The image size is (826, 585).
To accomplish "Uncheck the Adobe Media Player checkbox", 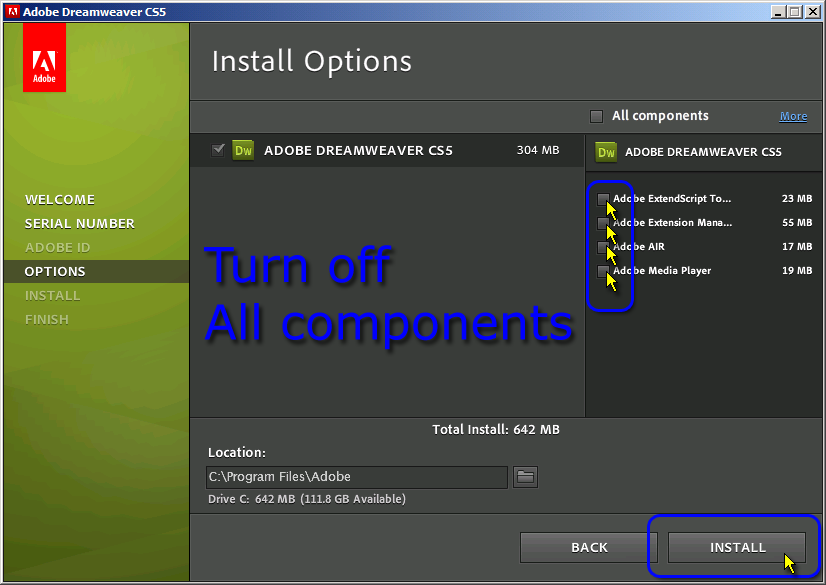I will click(603, 271).
